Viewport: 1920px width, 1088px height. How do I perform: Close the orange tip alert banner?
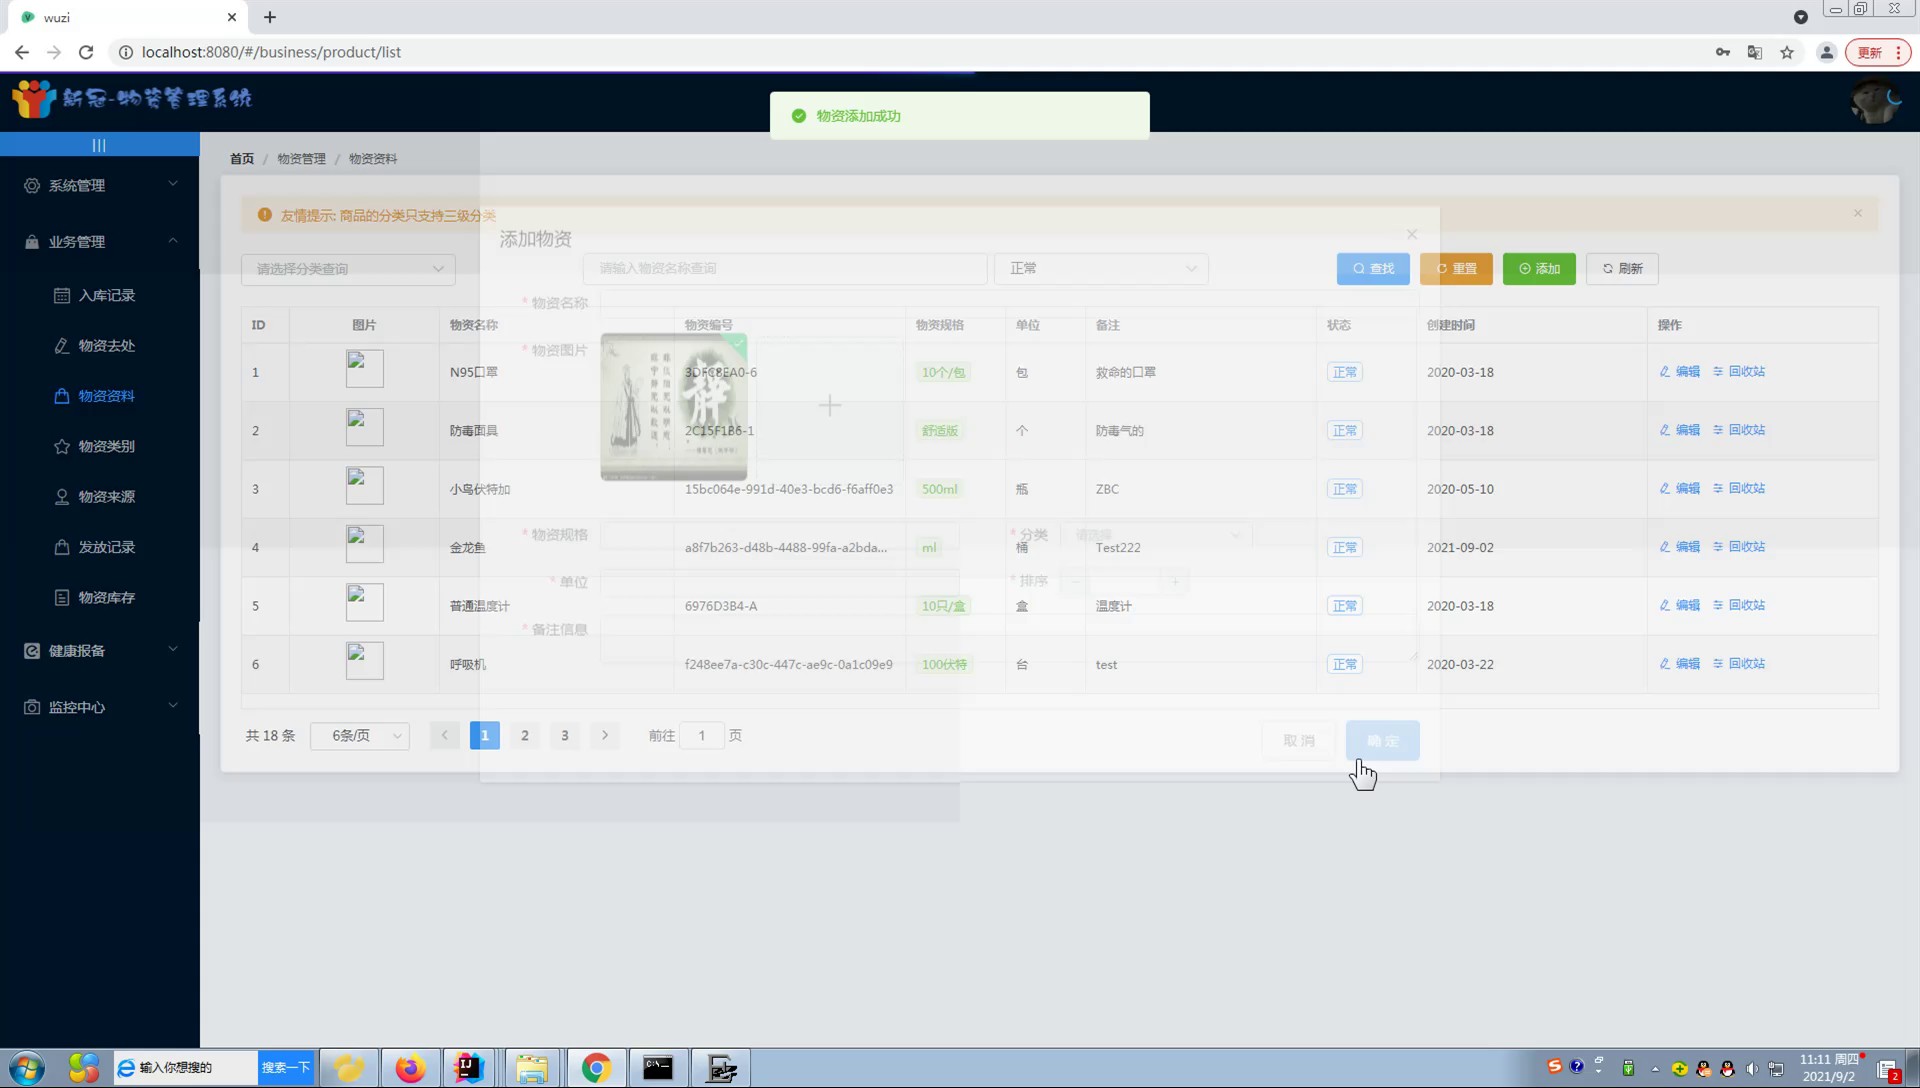(x=1857, y=214)
